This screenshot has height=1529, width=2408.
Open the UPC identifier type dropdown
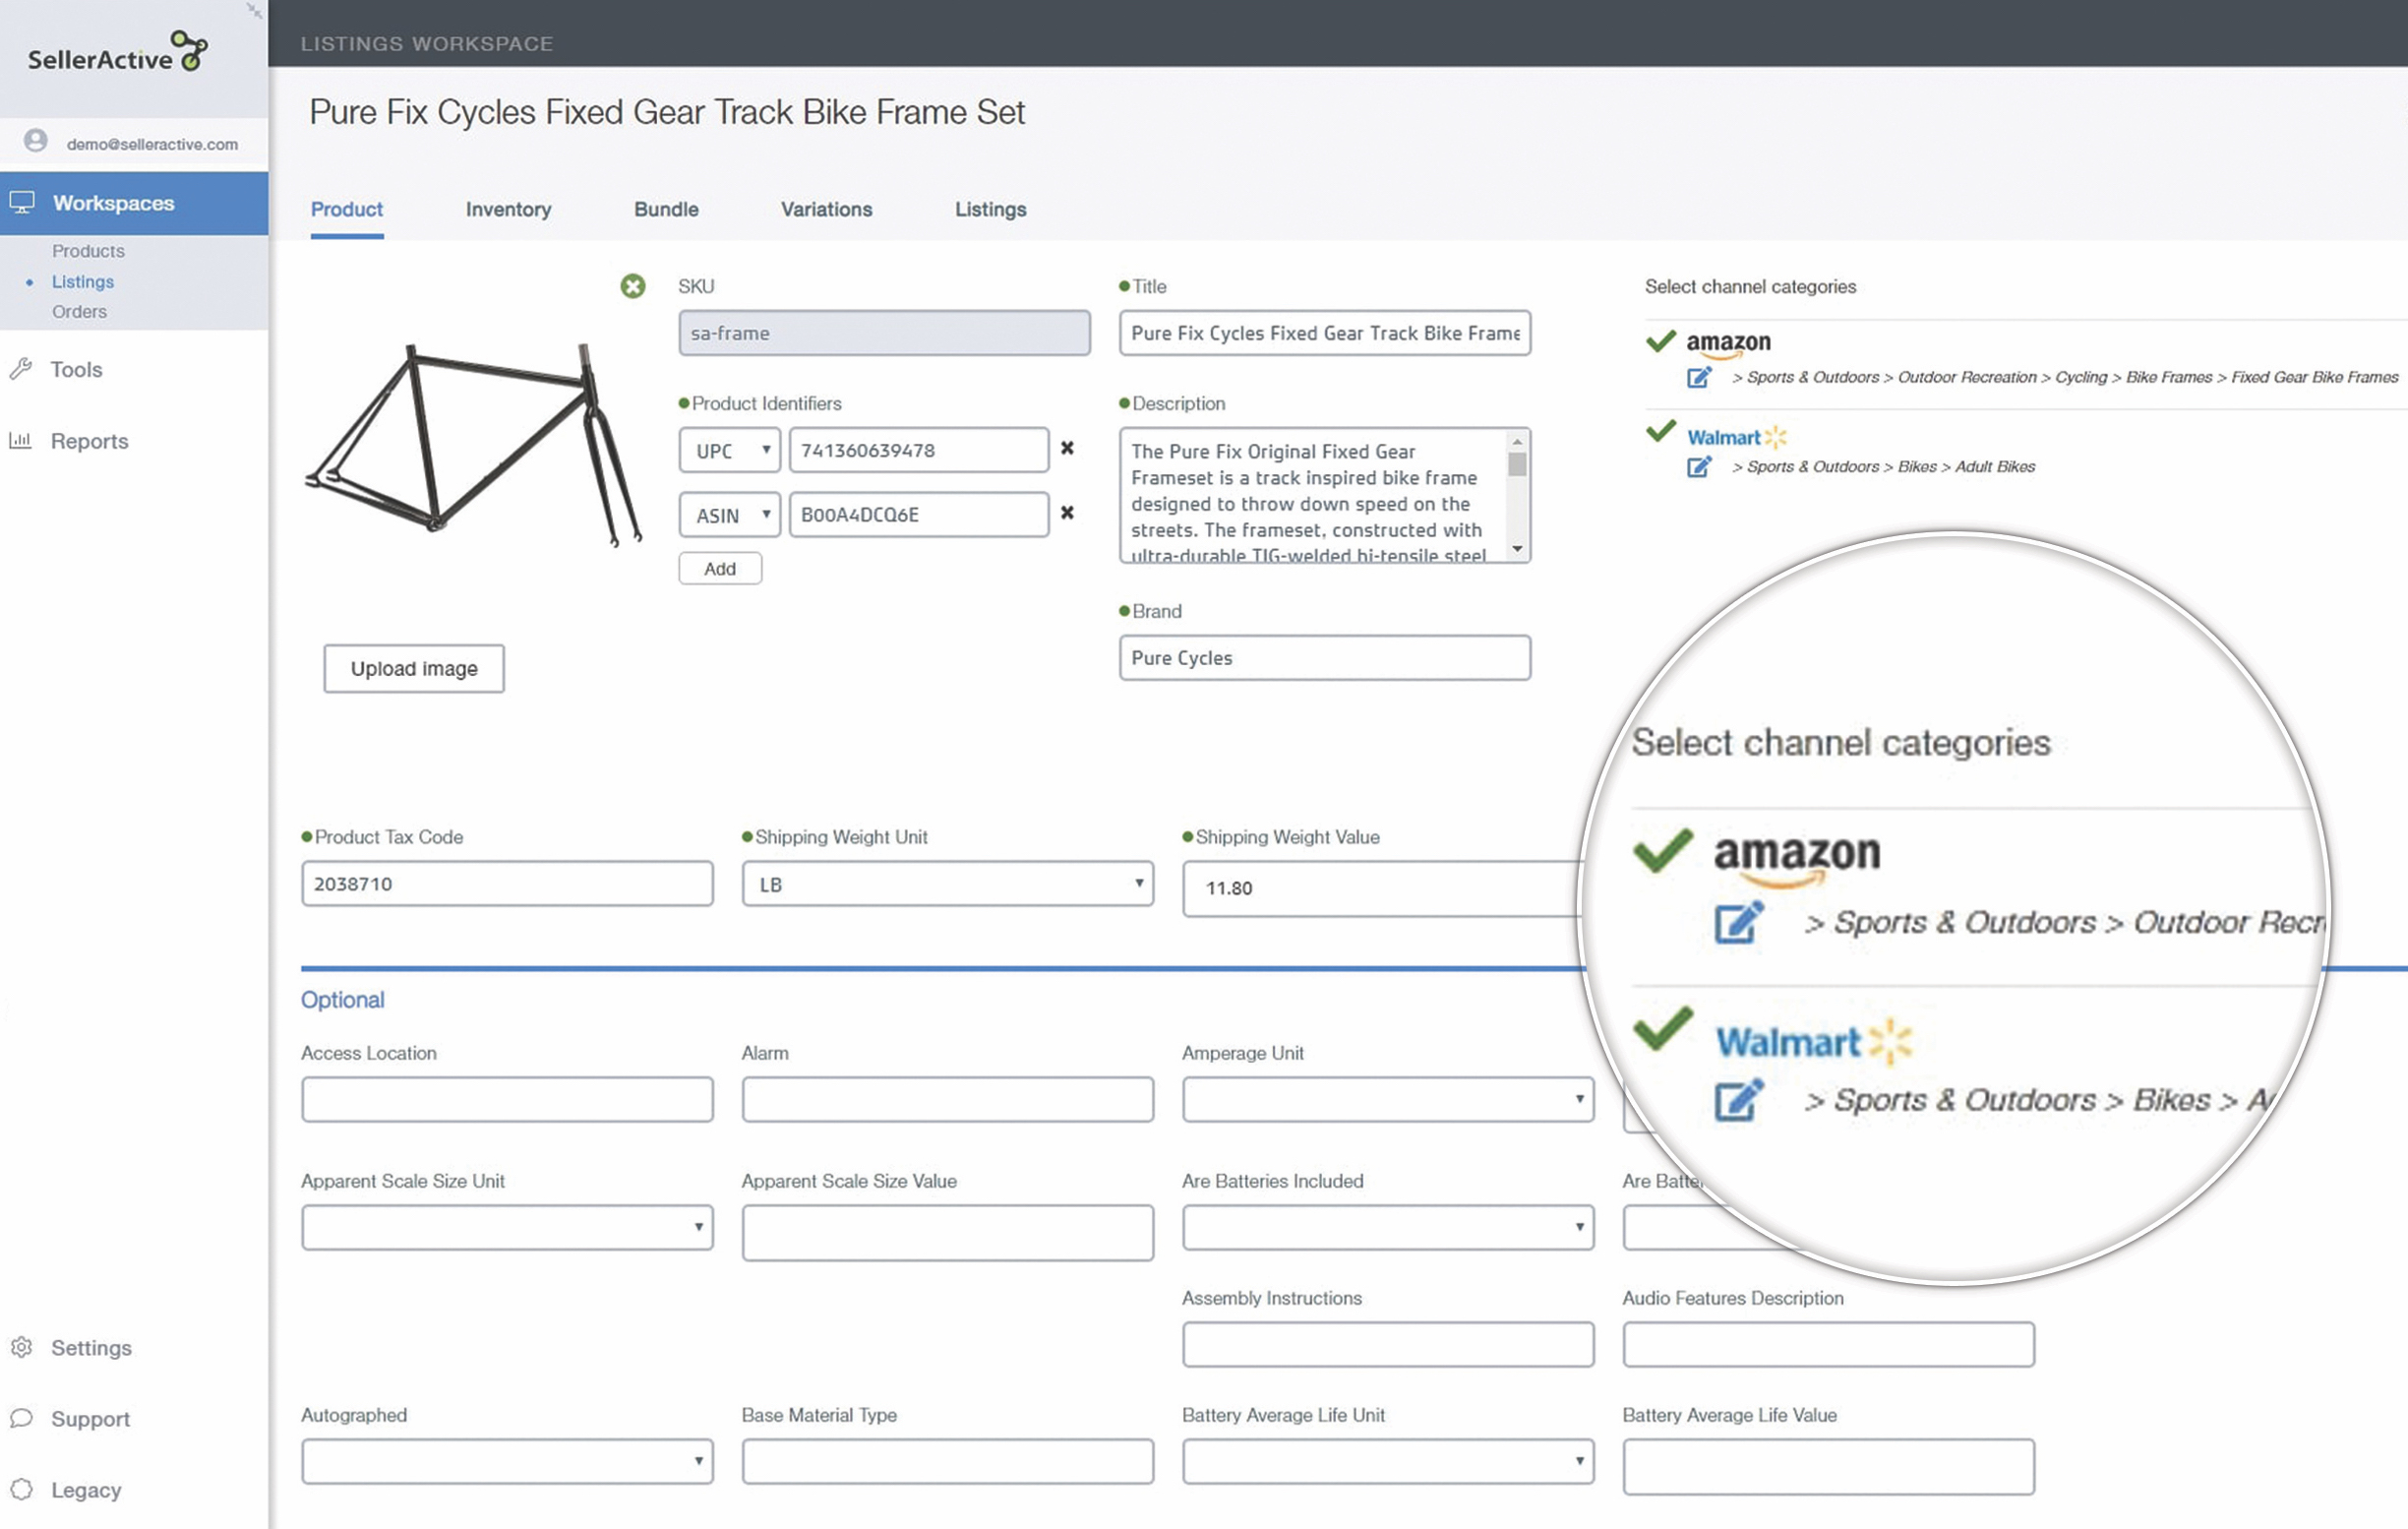[730, 450]
